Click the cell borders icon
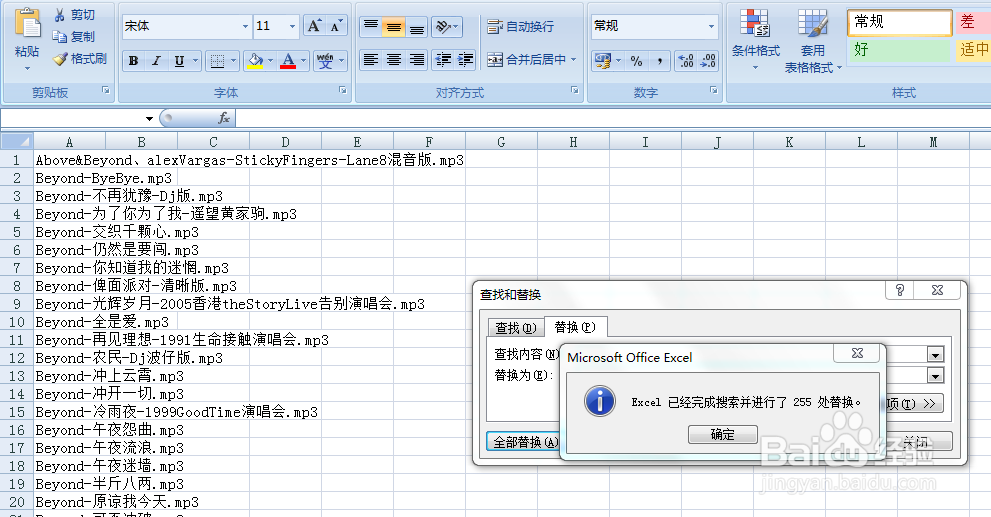This screenshot has height=517, width=991. tap(217, 61)
